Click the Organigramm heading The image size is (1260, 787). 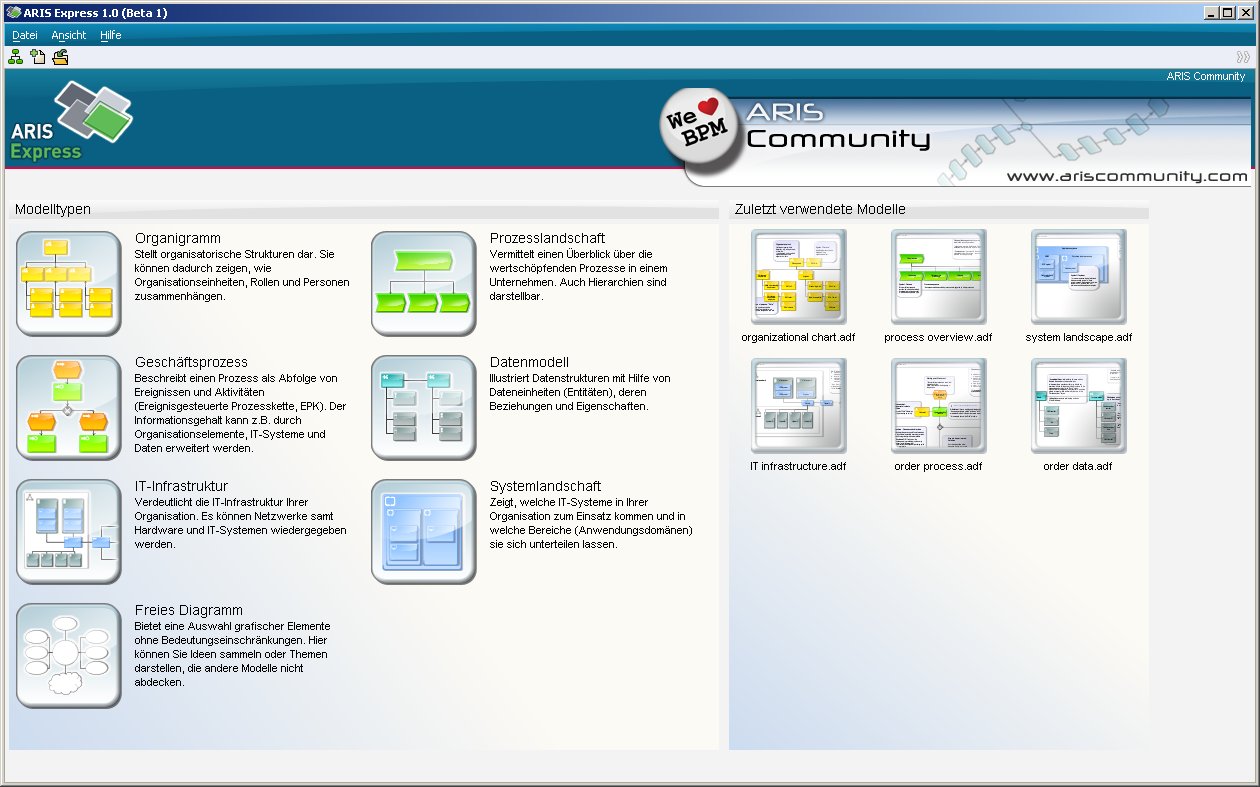[x=178, y=238]
